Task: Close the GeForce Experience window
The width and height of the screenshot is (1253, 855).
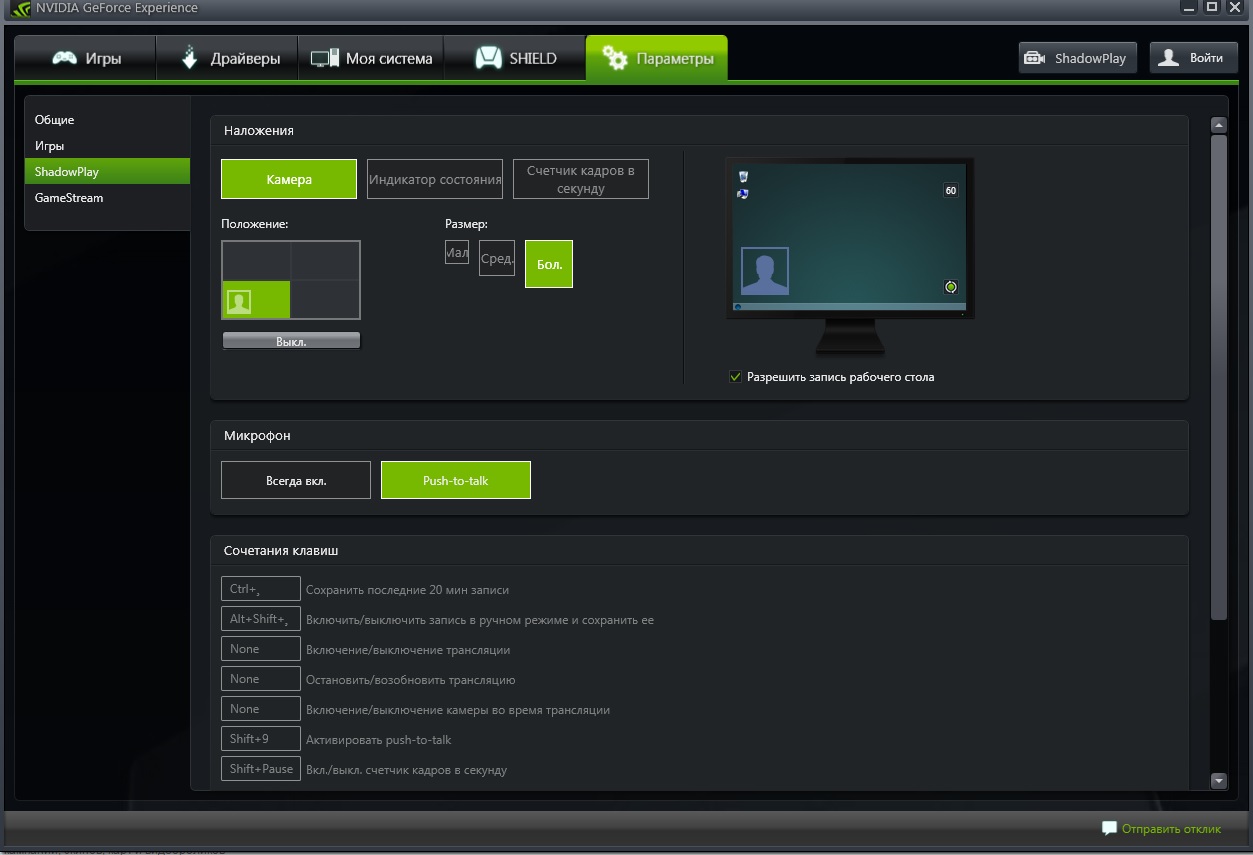Action: (x=1235, y=7)
